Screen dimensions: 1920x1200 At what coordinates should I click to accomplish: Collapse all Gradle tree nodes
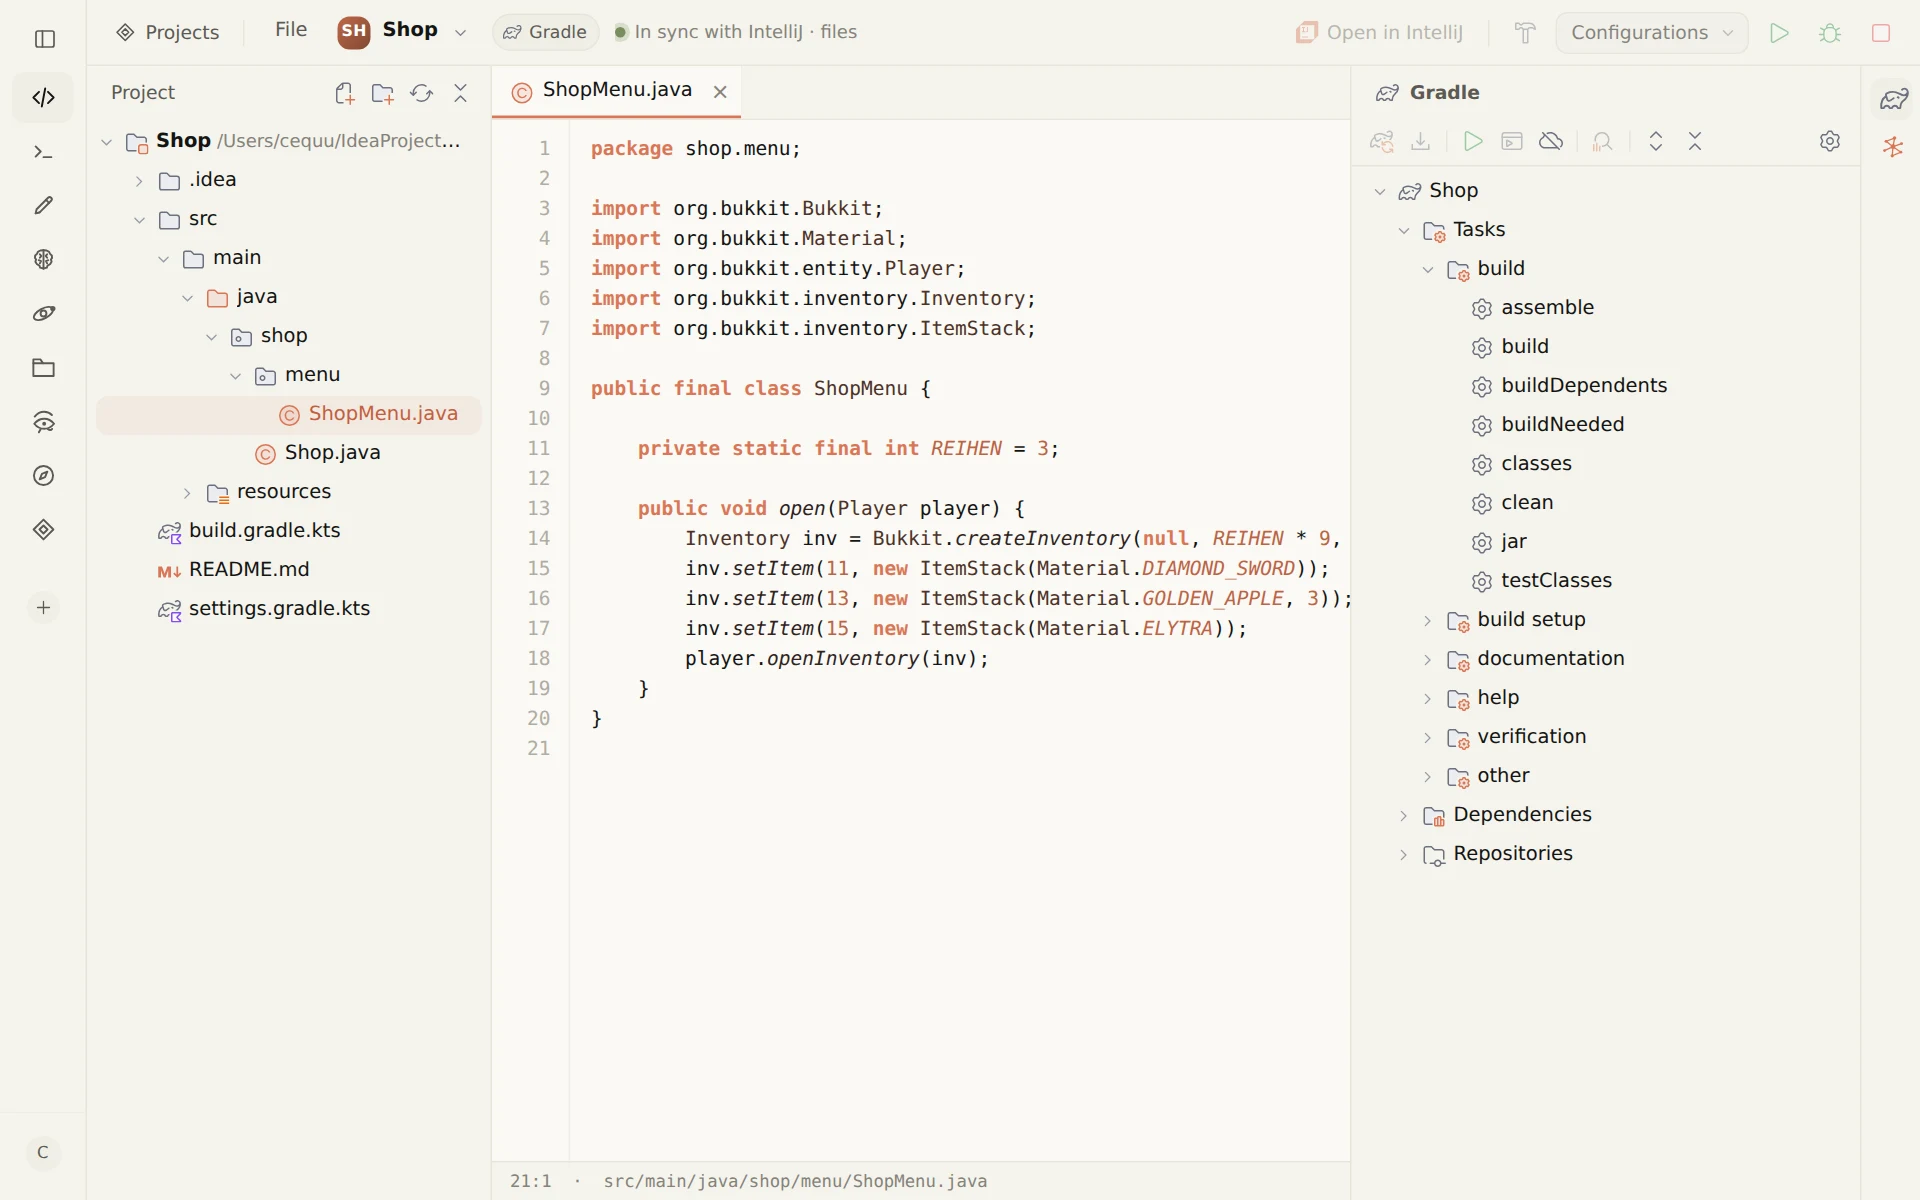click(1695, 141)
